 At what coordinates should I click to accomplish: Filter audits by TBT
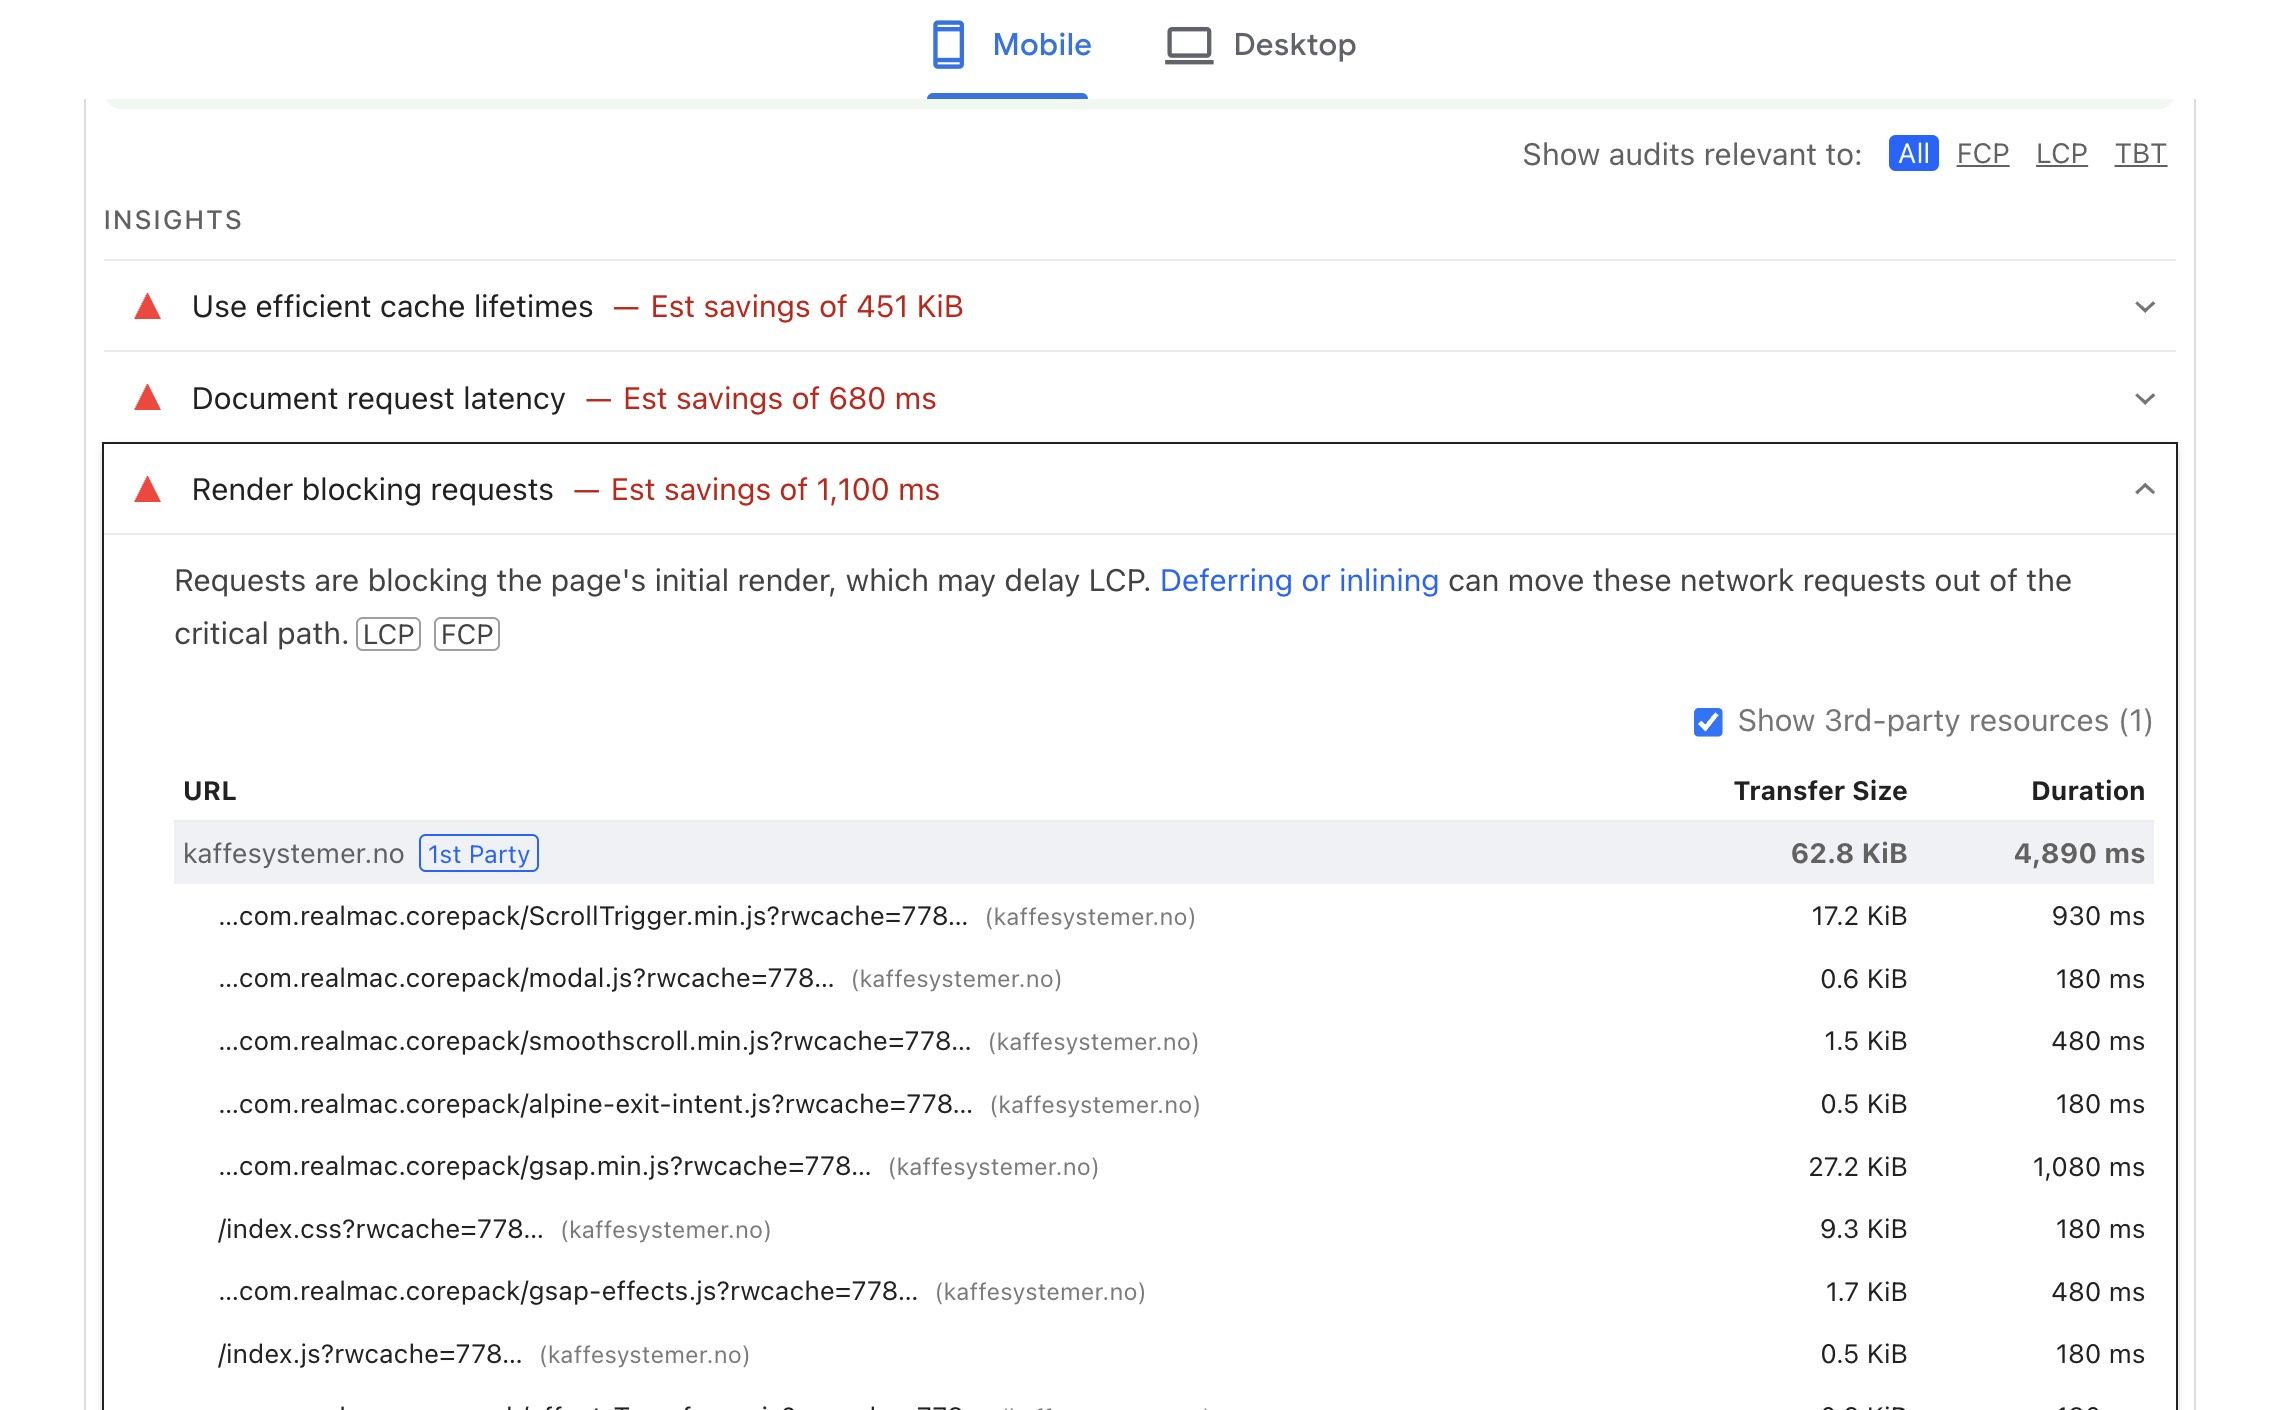(2140, 154)
